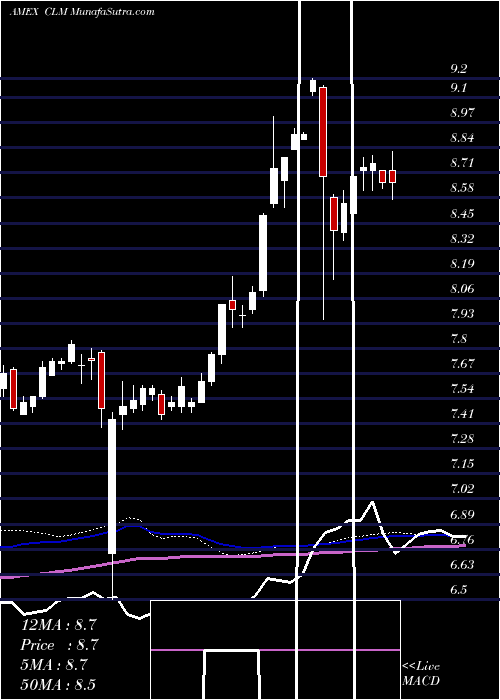Viewport: 500px width, 700px height.
Task: Click the 7.93 price axis label
Action: [462, 314]
